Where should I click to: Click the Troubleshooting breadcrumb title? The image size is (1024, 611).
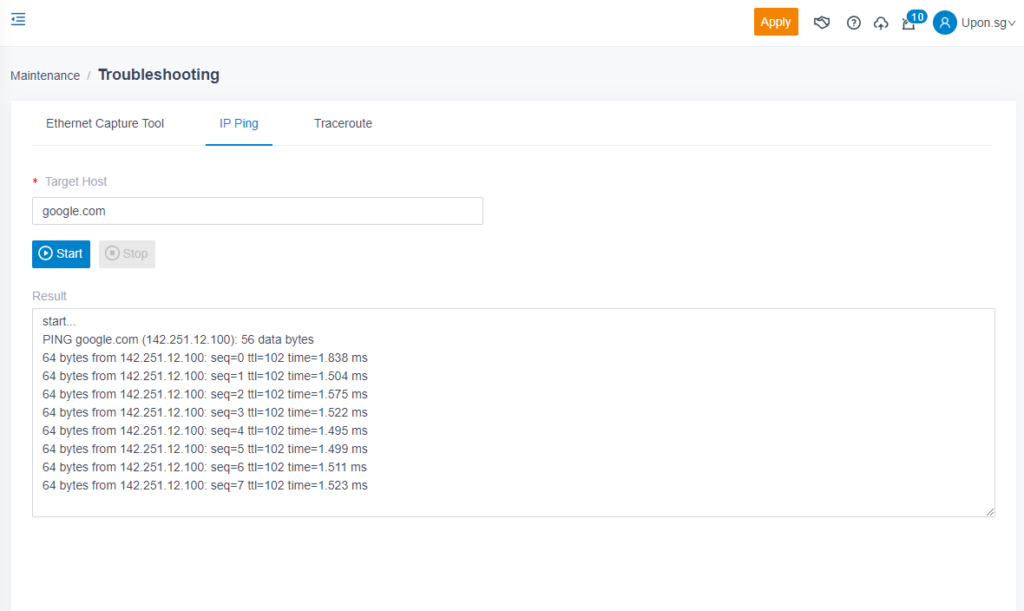tap(158, 74)
